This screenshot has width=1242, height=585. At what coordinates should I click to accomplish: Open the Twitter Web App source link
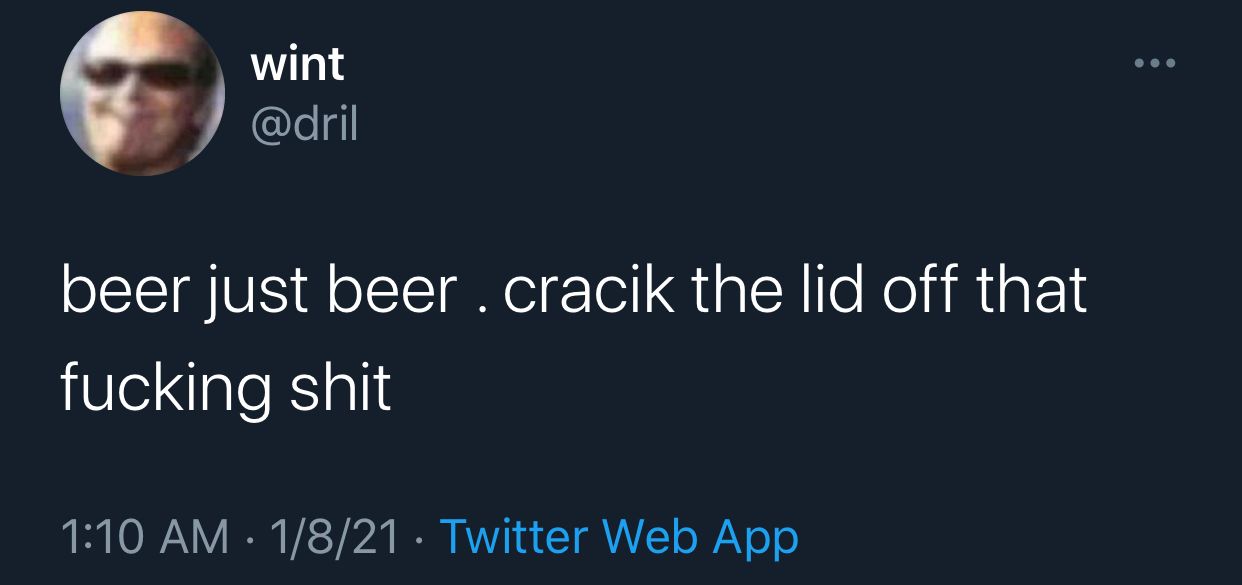tap(620, 537)
